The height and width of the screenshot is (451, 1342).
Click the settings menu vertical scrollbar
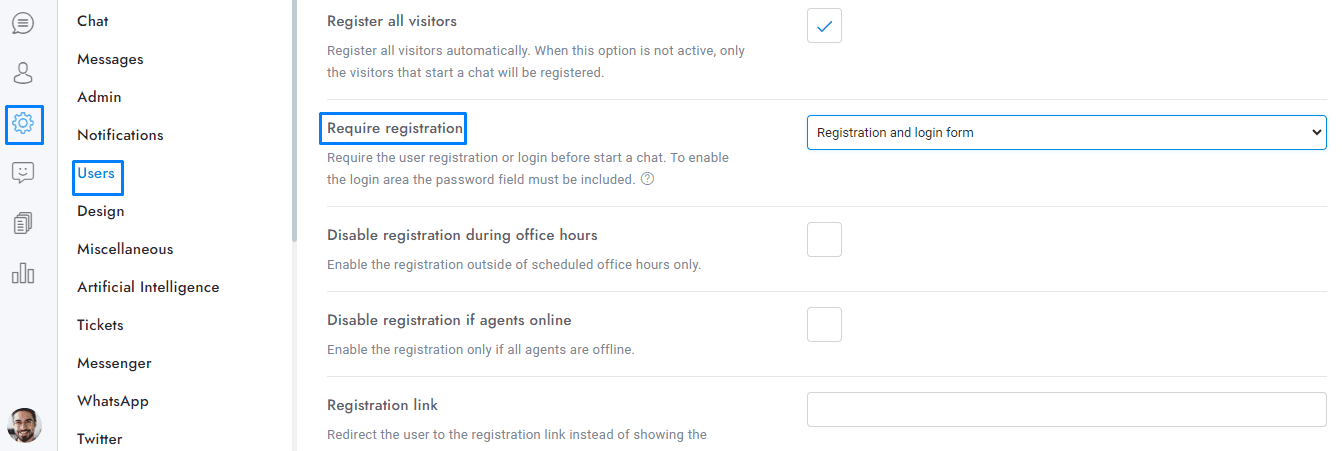coord(294,120)
